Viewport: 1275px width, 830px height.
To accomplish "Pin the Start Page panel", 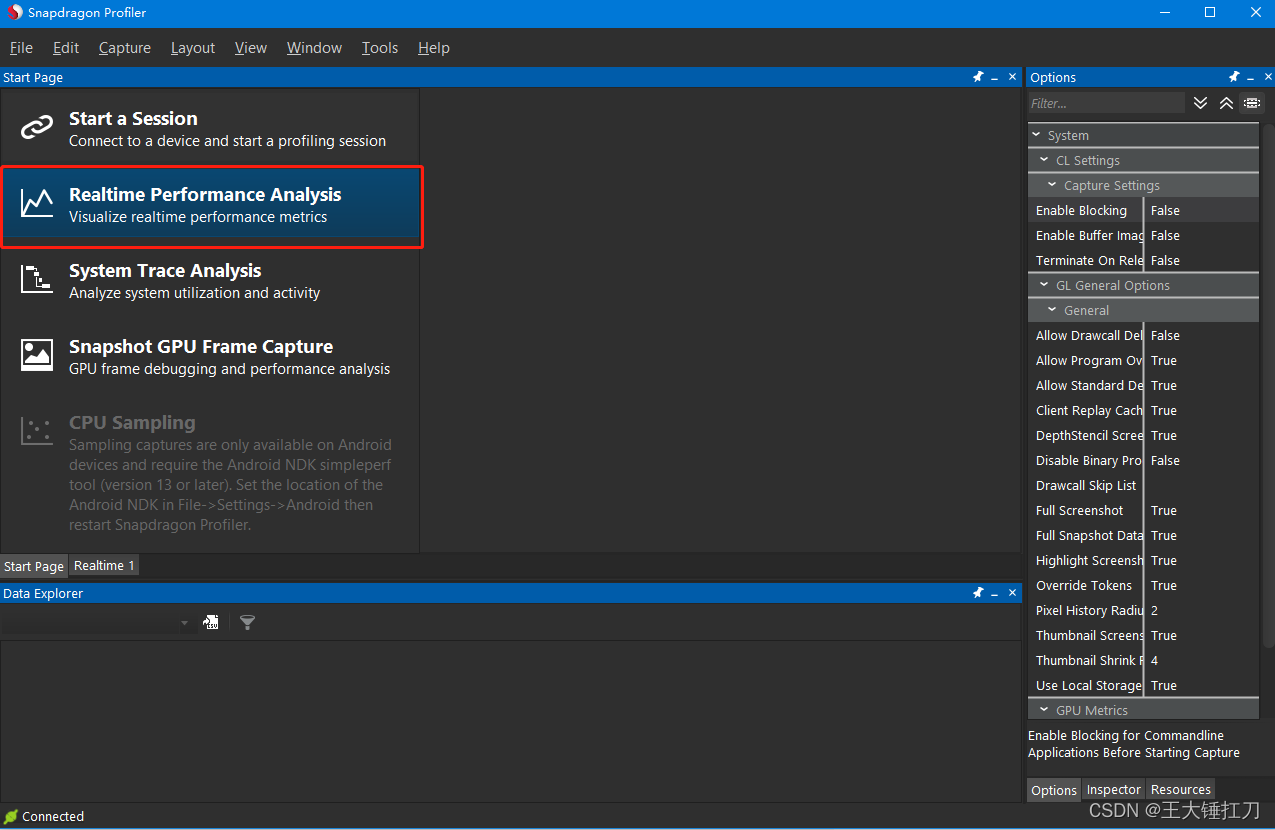I will [978, 77].
